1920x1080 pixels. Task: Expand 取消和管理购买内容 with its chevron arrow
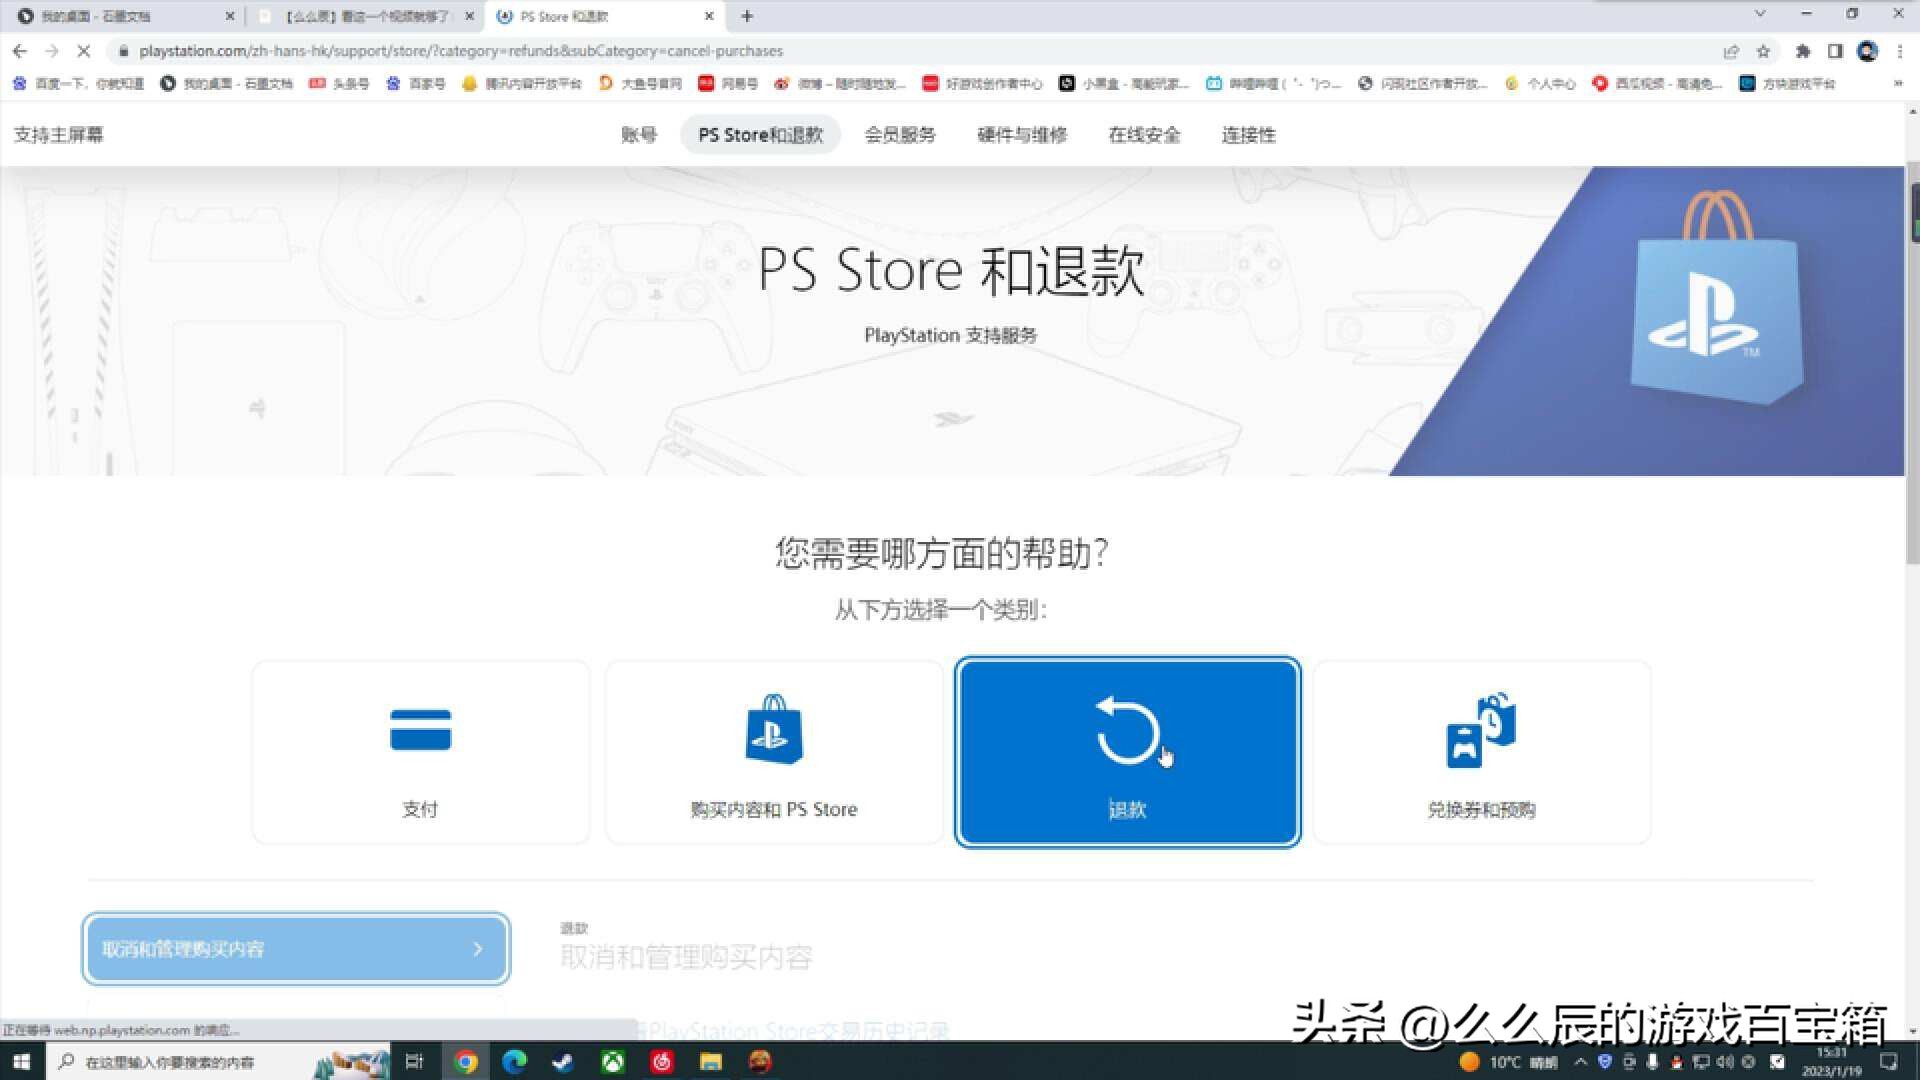[x=479, y=949]
